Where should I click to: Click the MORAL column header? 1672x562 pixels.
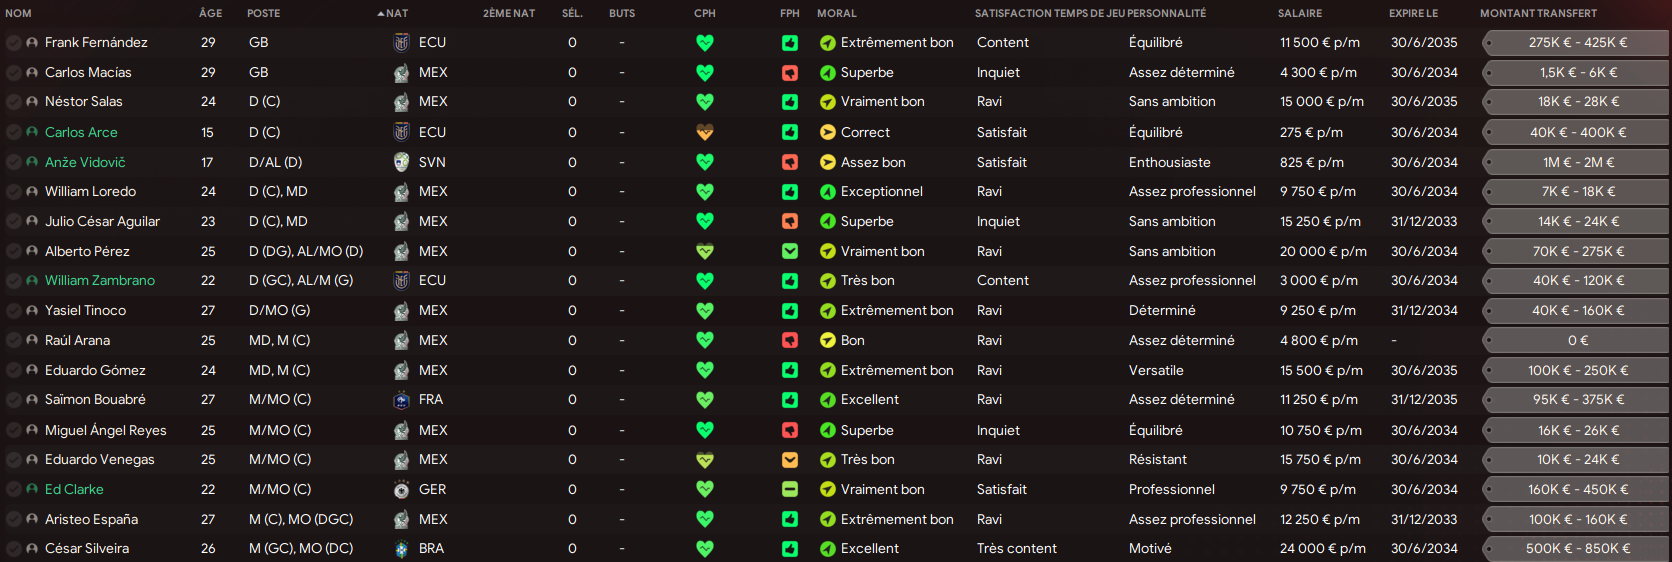point(836,13)
